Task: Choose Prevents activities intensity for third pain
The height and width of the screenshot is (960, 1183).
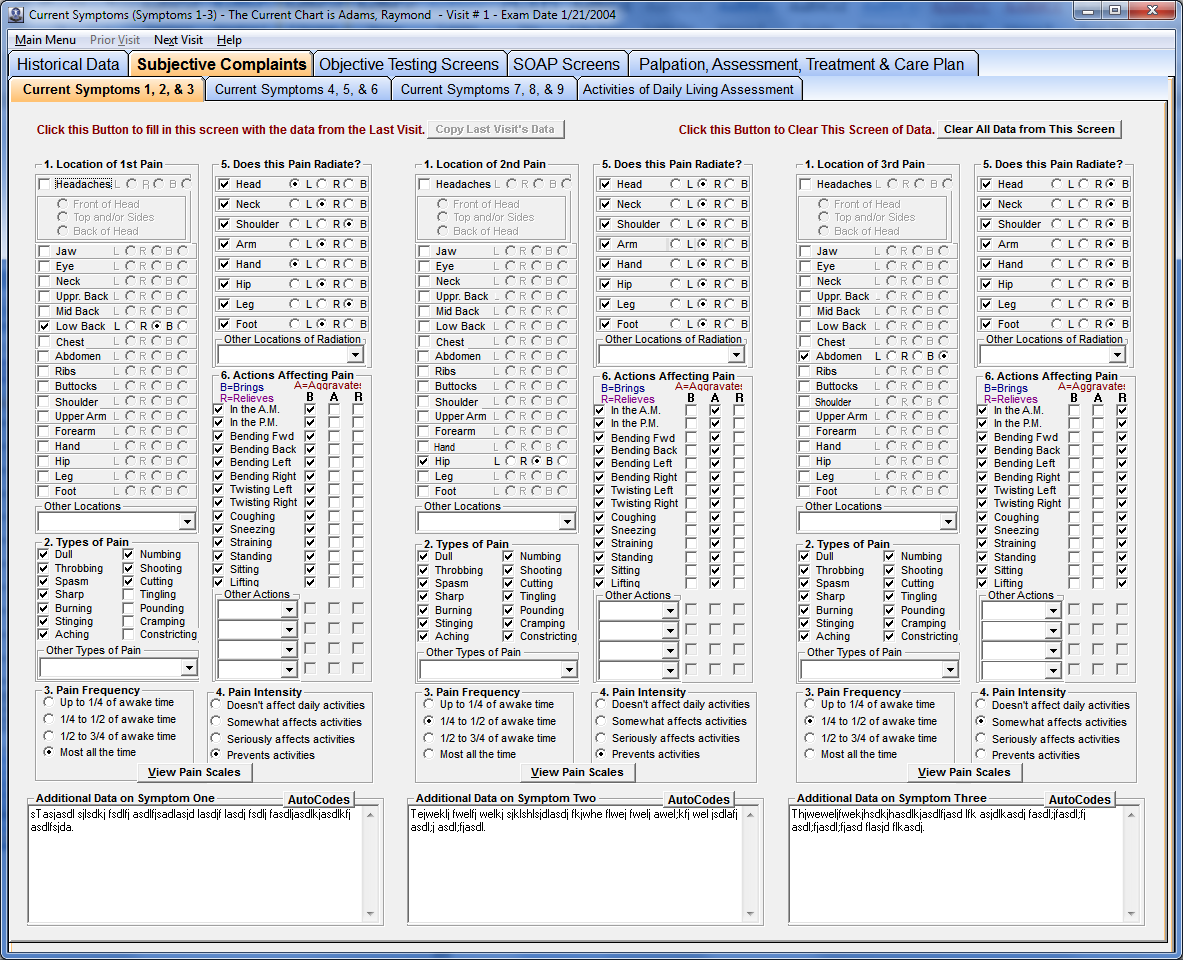Action: click(x=981, y=754)
